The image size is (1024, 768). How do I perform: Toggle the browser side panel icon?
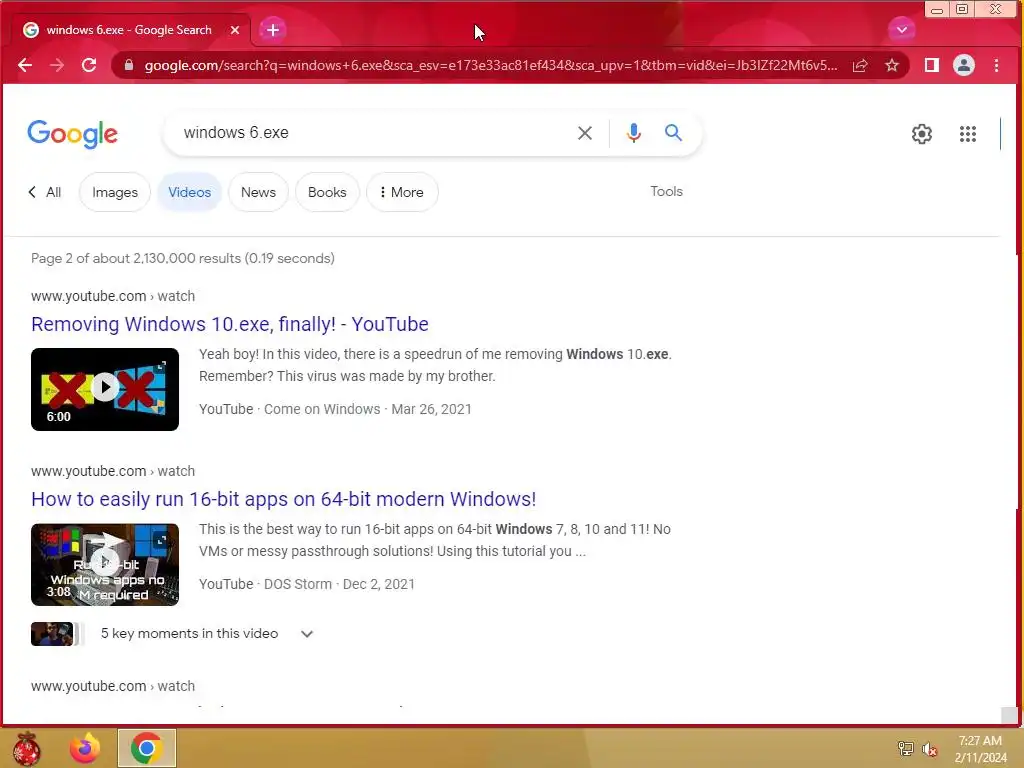click(x=932, y=65)
